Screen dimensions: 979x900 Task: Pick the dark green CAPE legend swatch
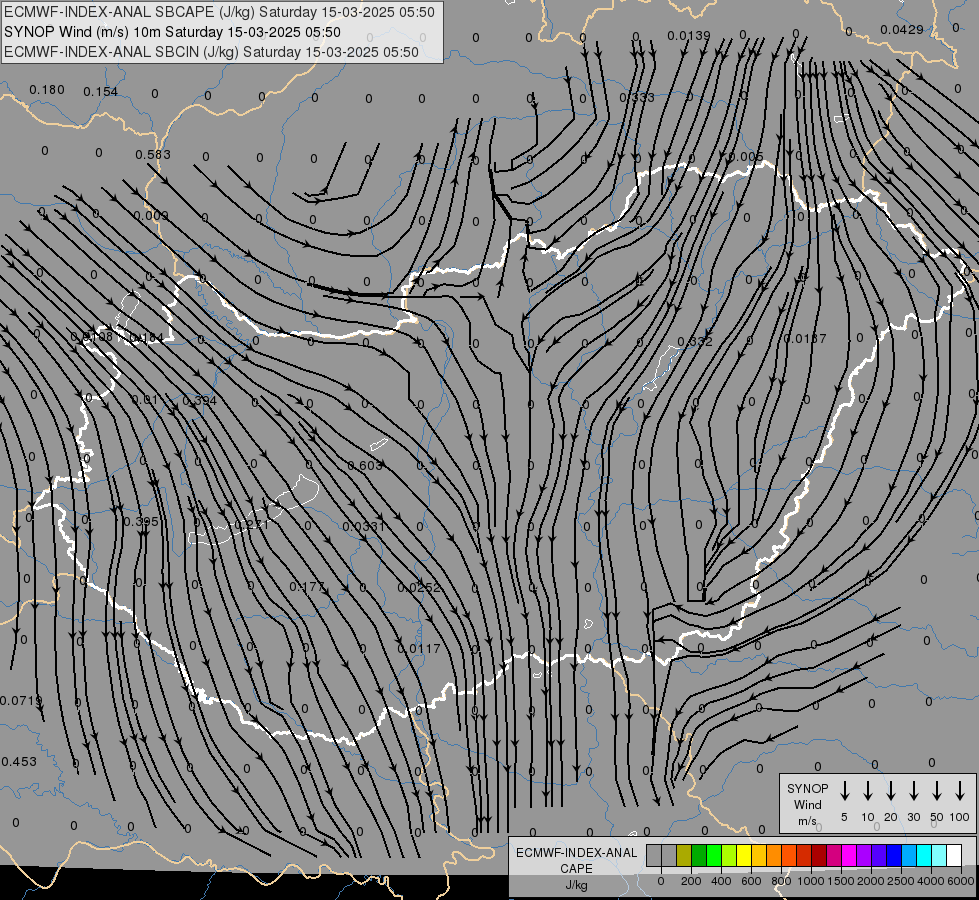[x=699, y=855]
